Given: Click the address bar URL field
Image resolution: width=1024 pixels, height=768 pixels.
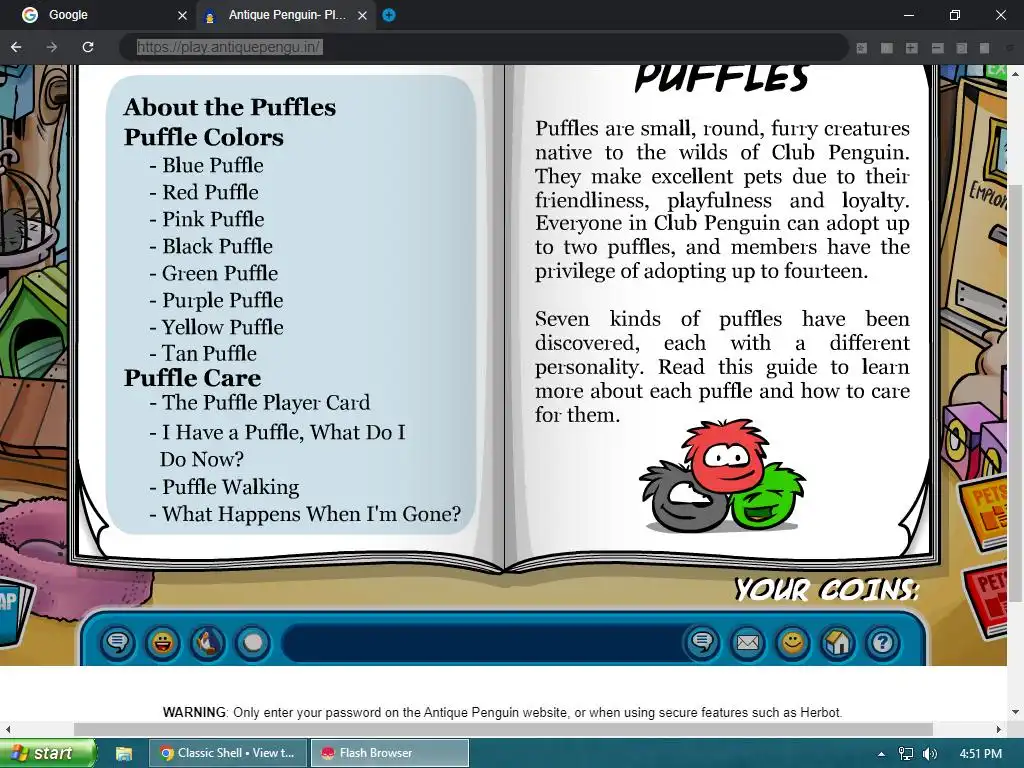Looking at the screenshot, I should coord(483,47).
